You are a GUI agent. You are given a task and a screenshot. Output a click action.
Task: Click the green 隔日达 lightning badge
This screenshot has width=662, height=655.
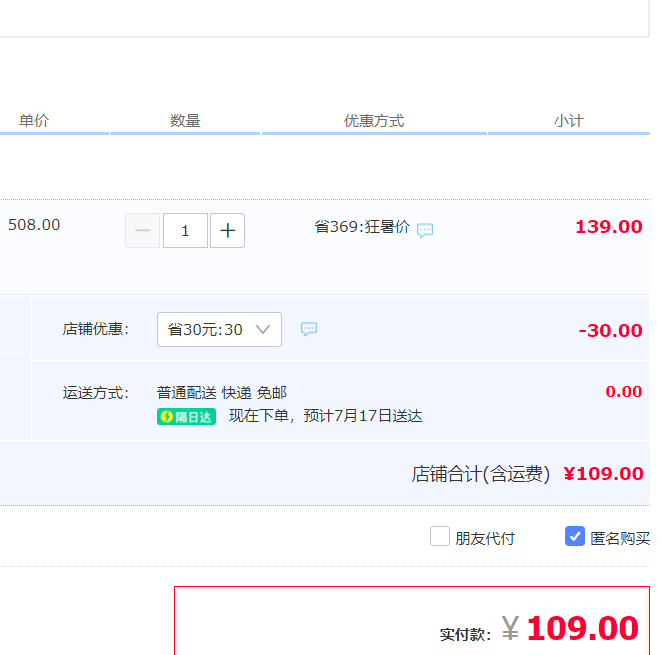click(x=186, y=417)
